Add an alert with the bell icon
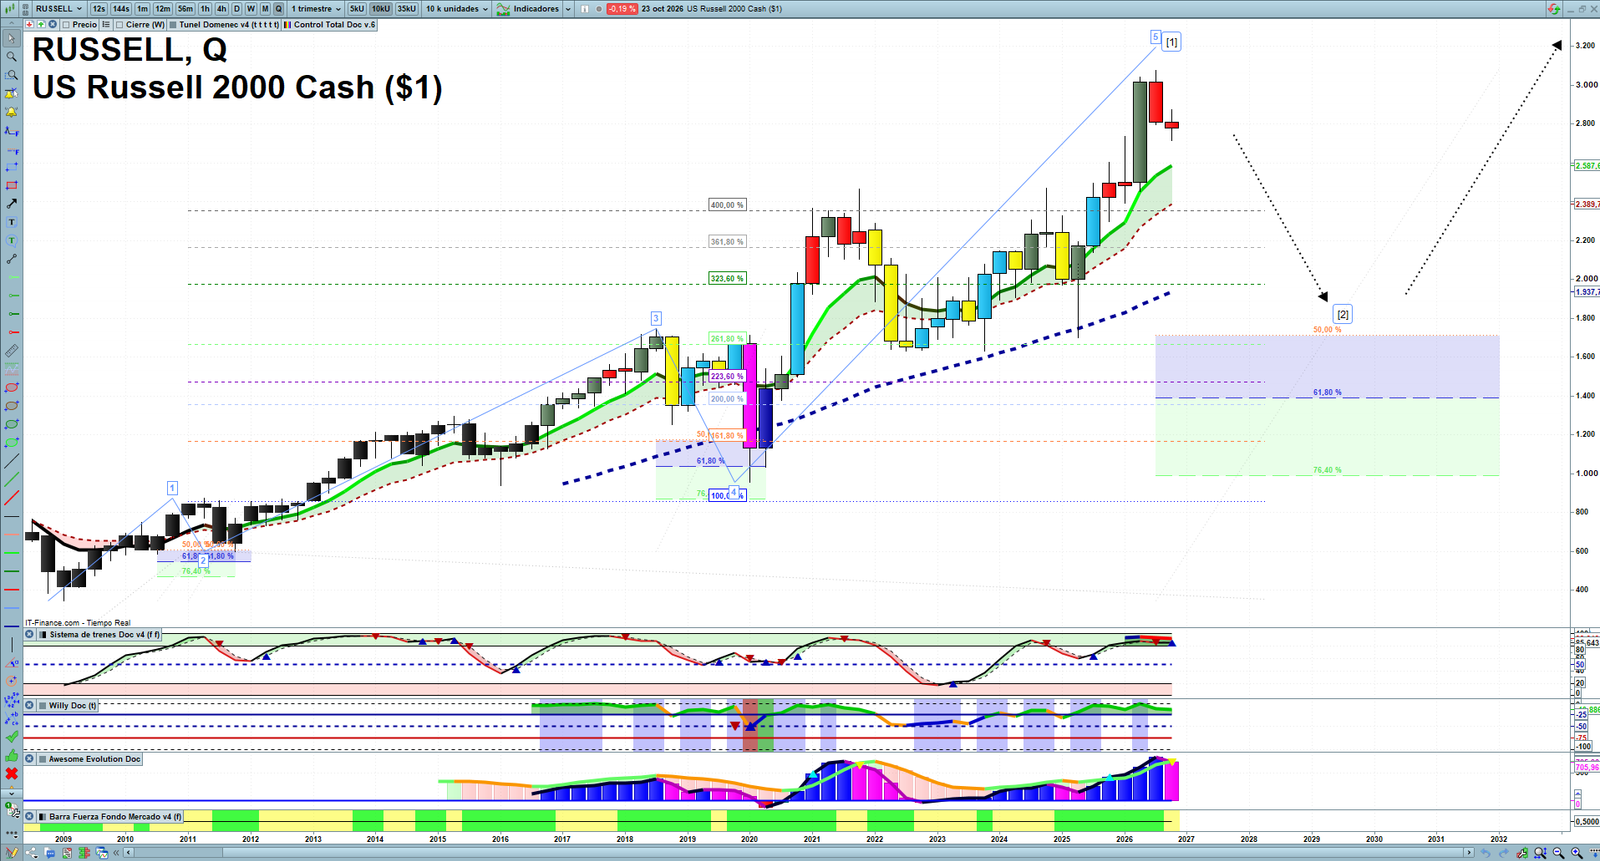1600x861 pixels. 11,112
